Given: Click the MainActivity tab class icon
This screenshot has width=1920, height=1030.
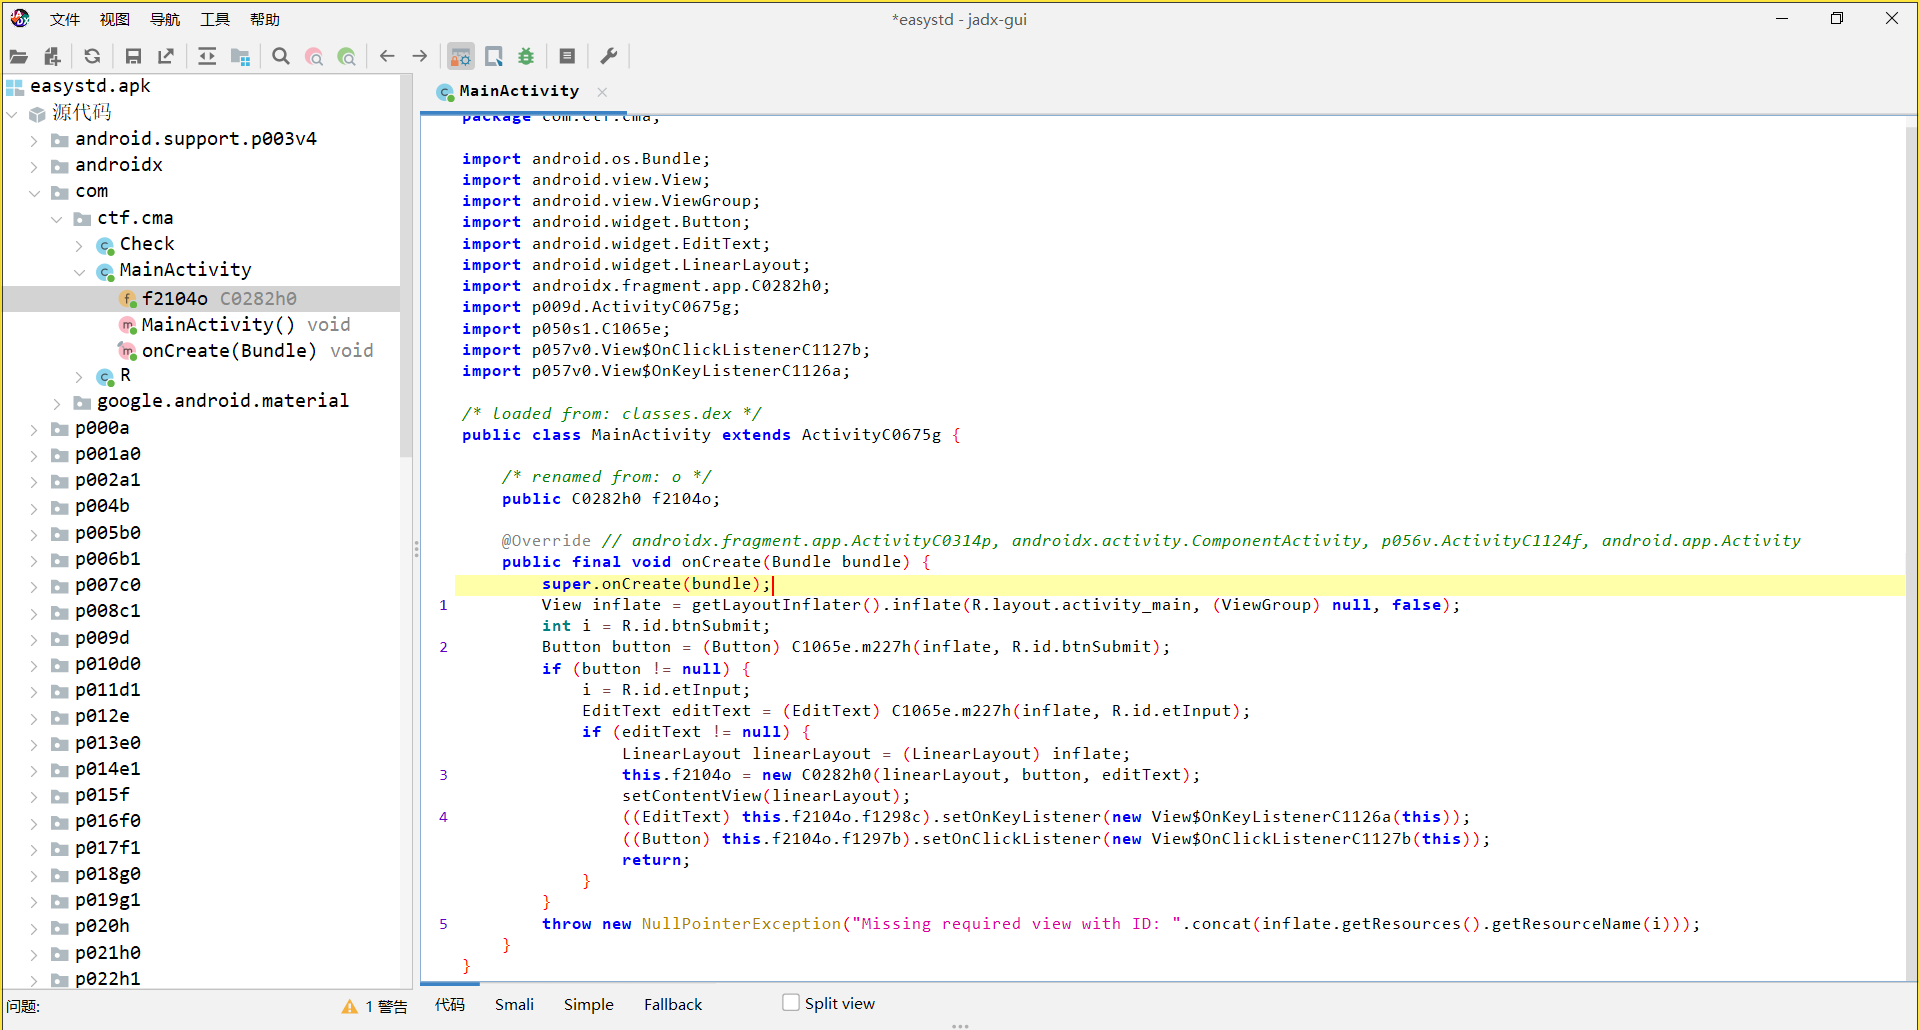Looking at the screenshot, I should (x=445, y=92).
